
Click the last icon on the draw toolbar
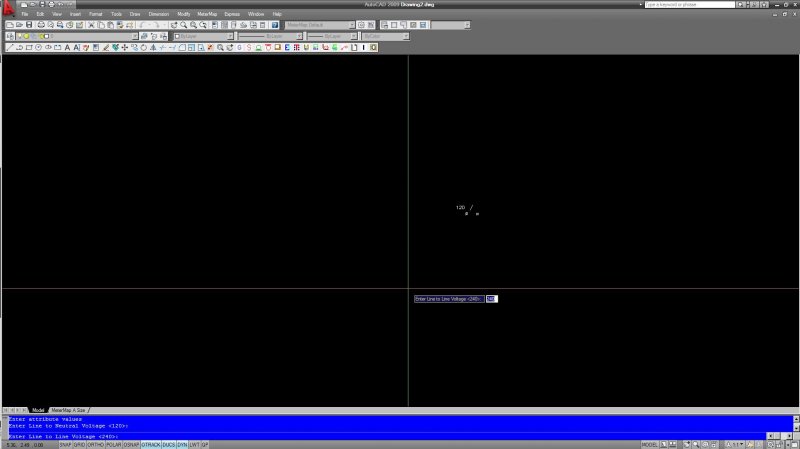pos(373,47)
